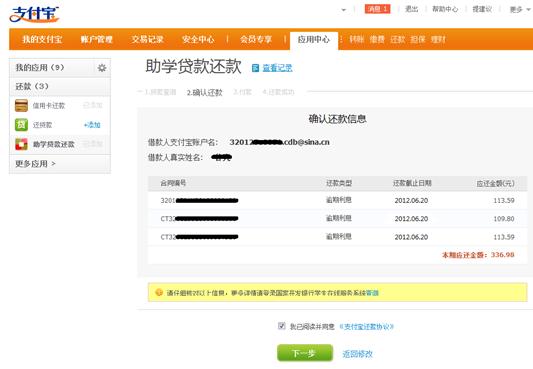Click the green 下一步 button

[305, 353]
